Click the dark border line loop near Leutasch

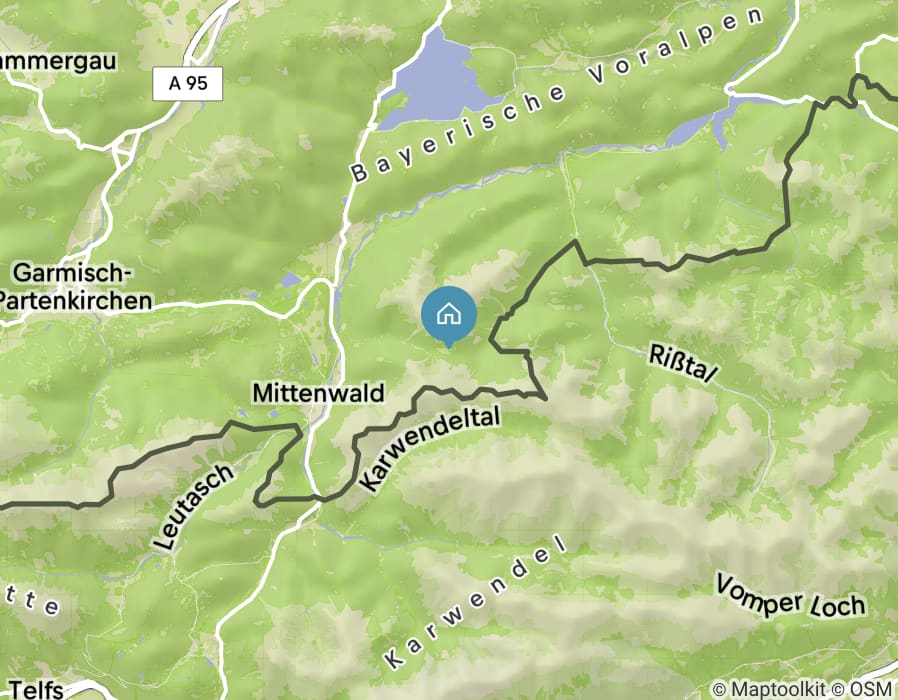coord(278,464)
